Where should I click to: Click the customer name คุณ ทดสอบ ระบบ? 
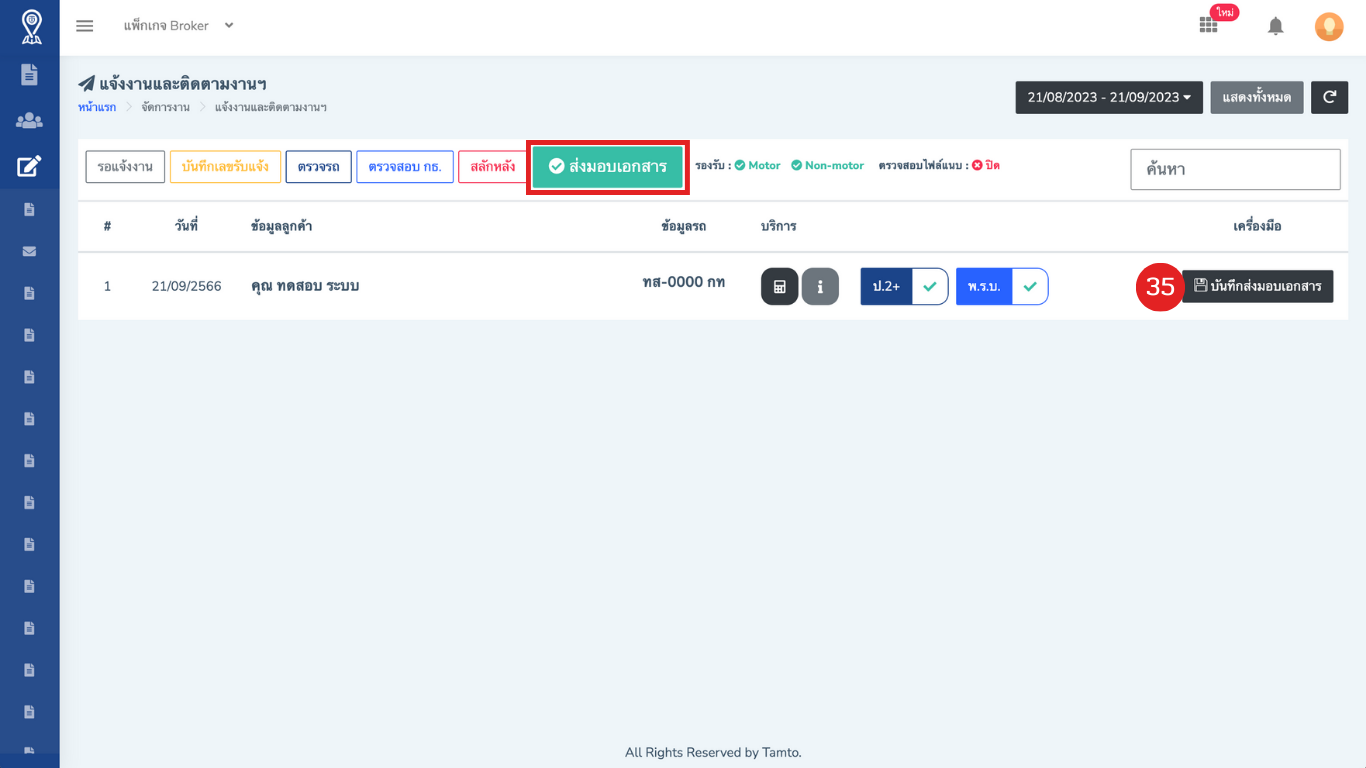(305, 286)
